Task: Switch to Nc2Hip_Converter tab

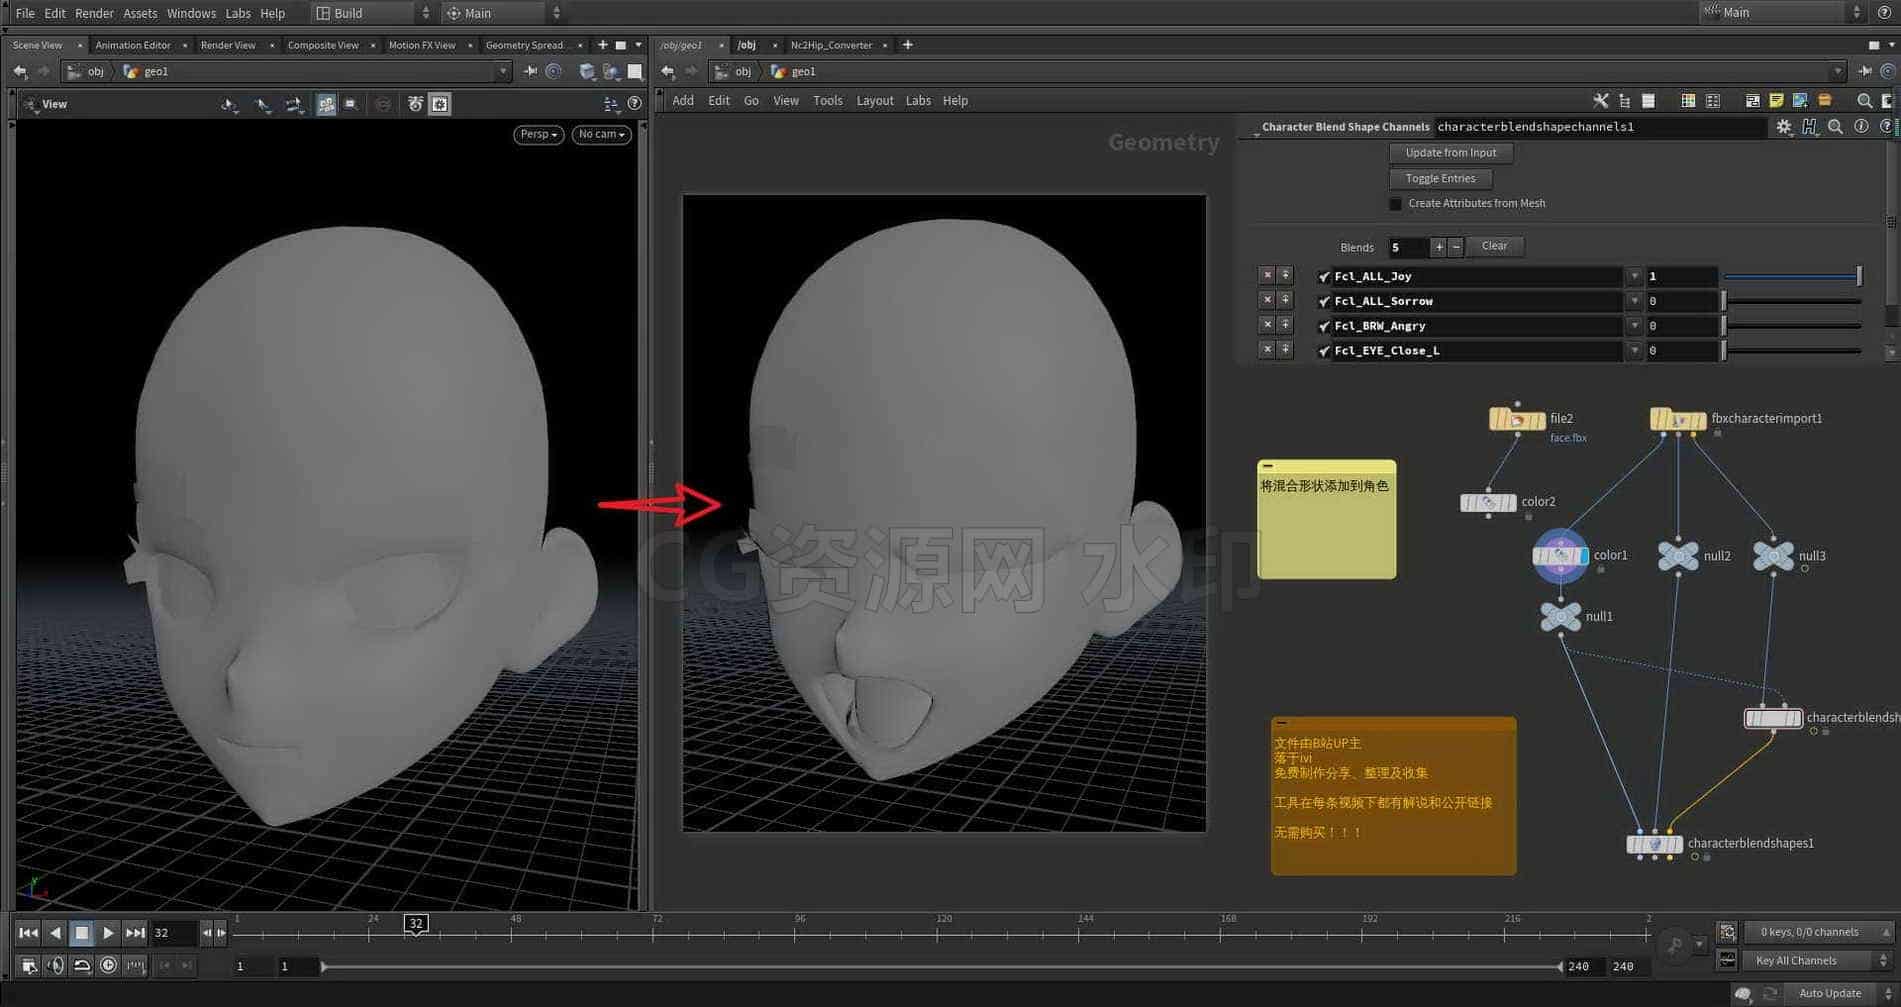Action: click(x=831, y=45)
